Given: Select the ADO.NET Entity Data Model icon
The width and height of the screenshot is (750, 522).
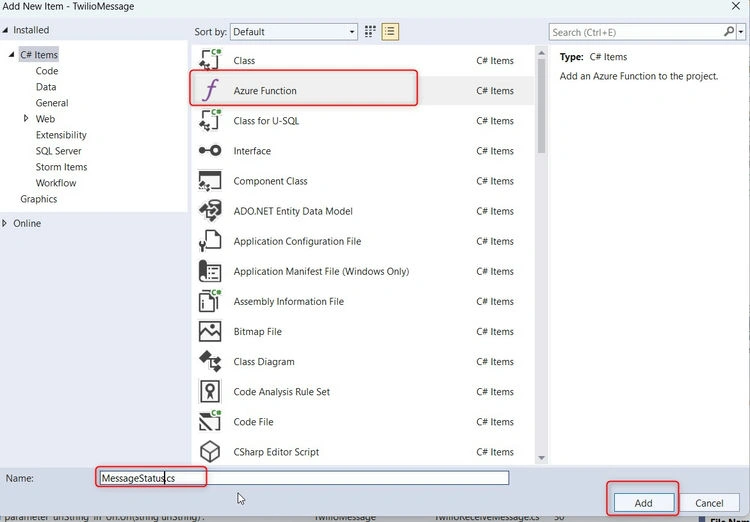Looking at the screenshot, I should (210, 211).
